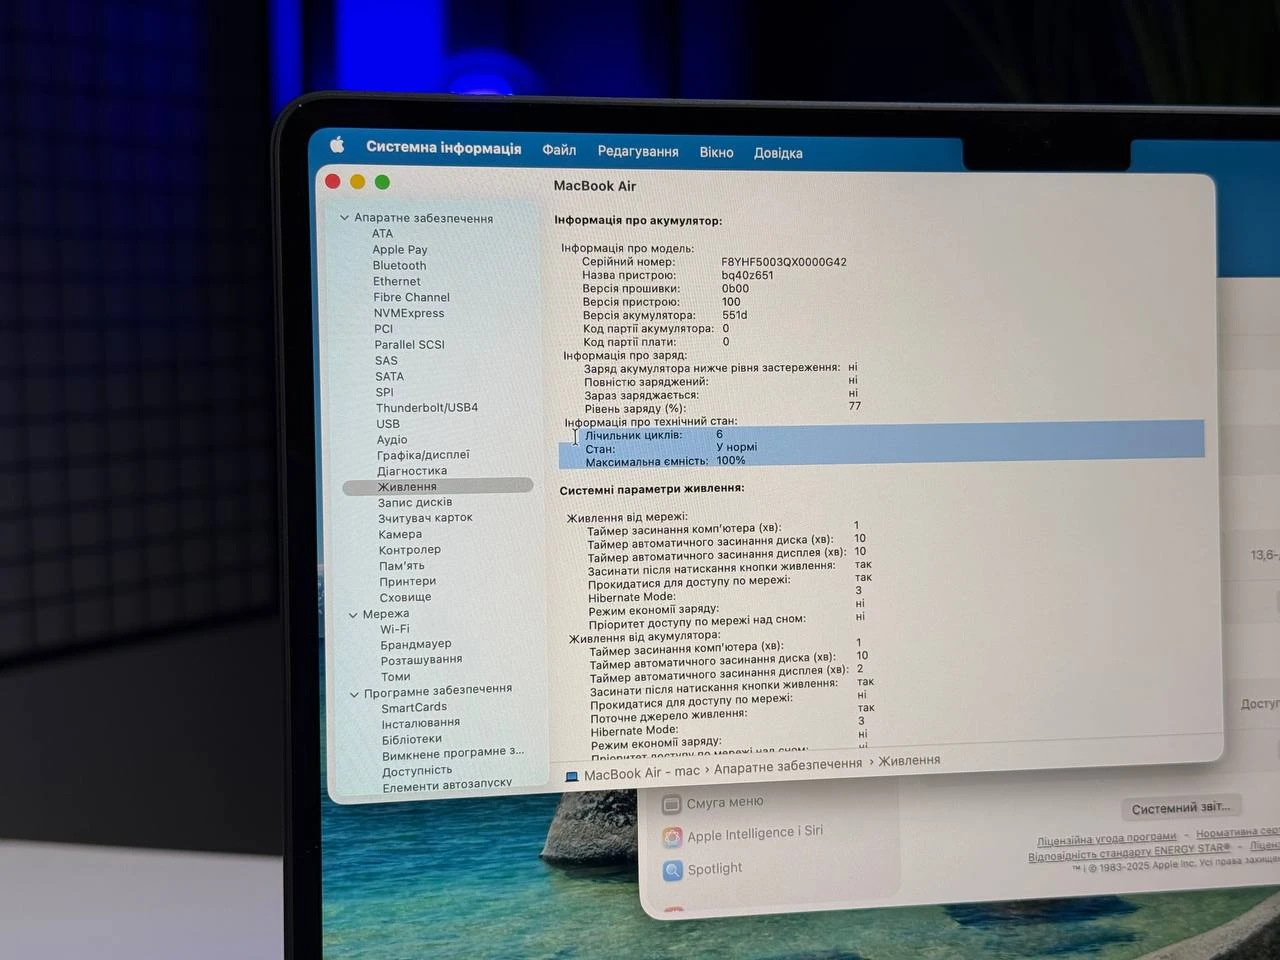Select Wi-Fi under Мережа

click(395, 628)
